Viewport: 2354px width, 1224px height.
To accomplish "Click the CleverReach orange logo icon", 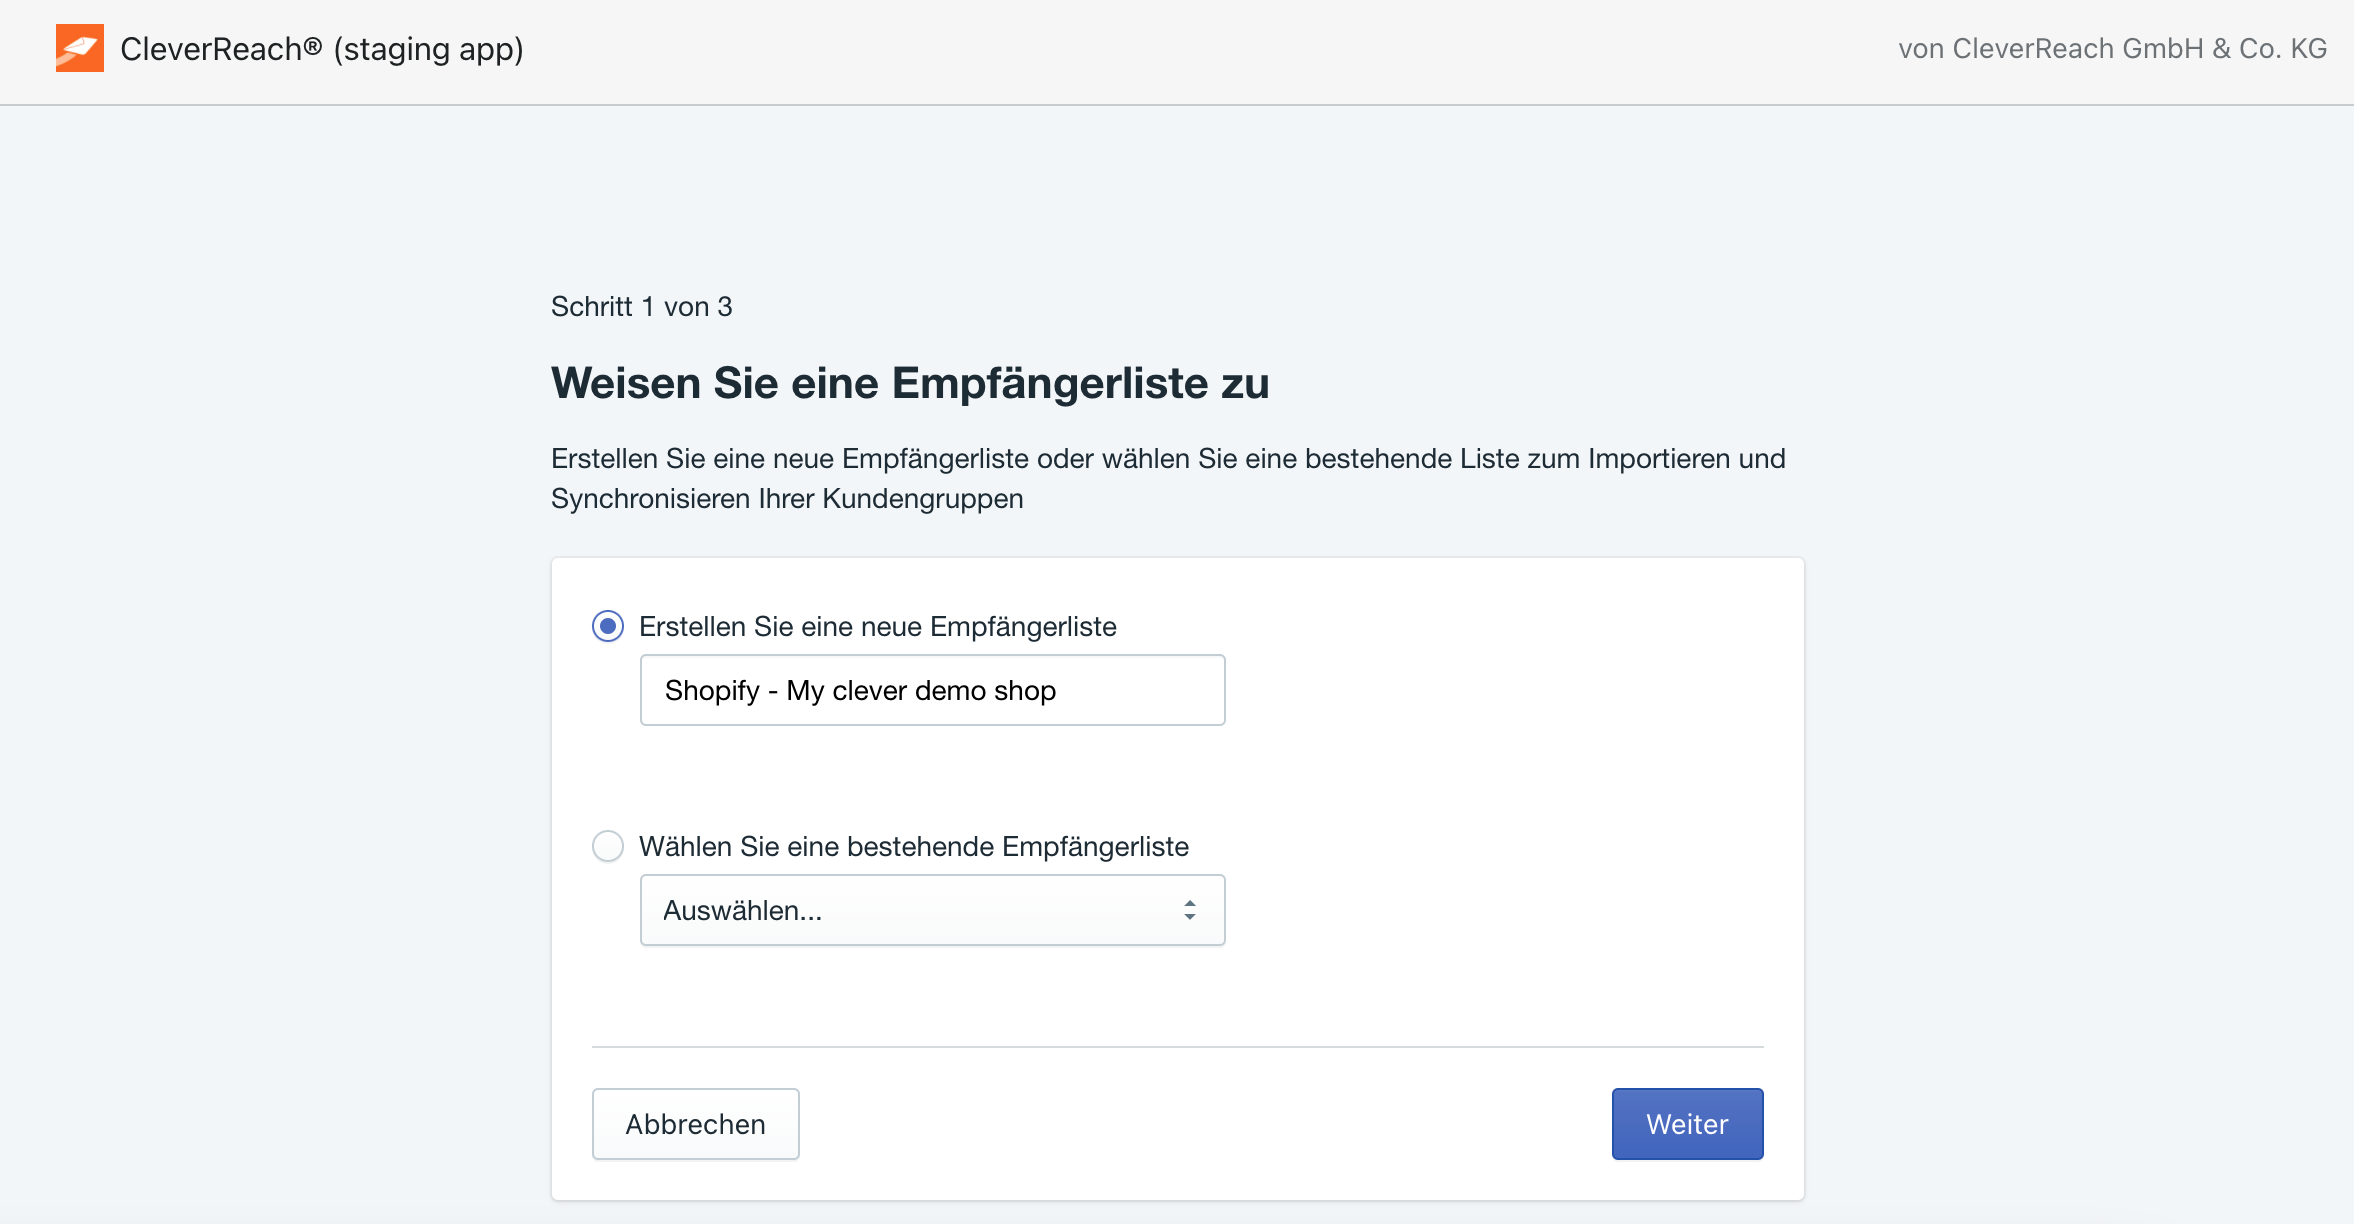I will coord(80,48).
